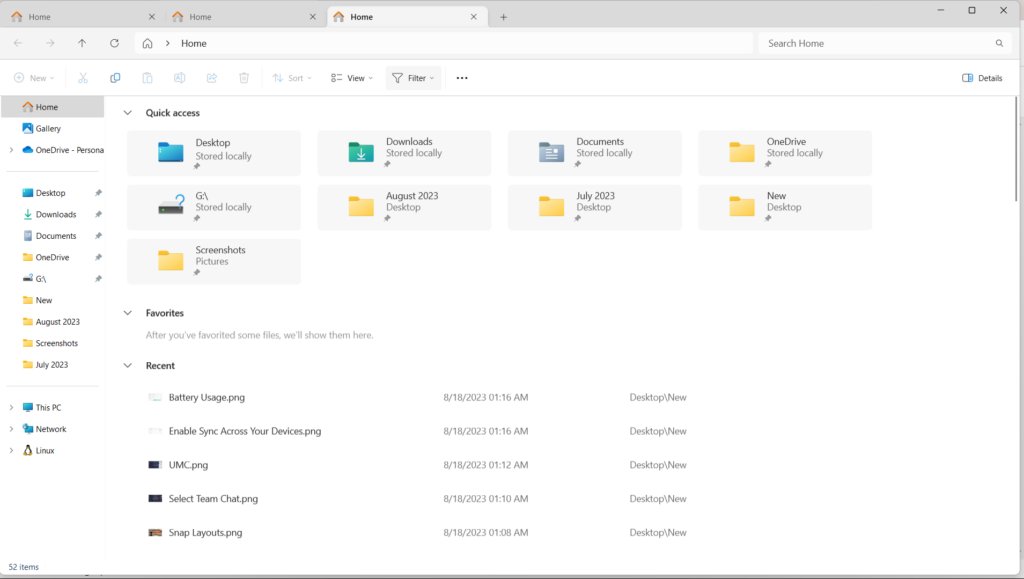
Task: Collapse the Recent section chevron
Action: coord(127,366)
